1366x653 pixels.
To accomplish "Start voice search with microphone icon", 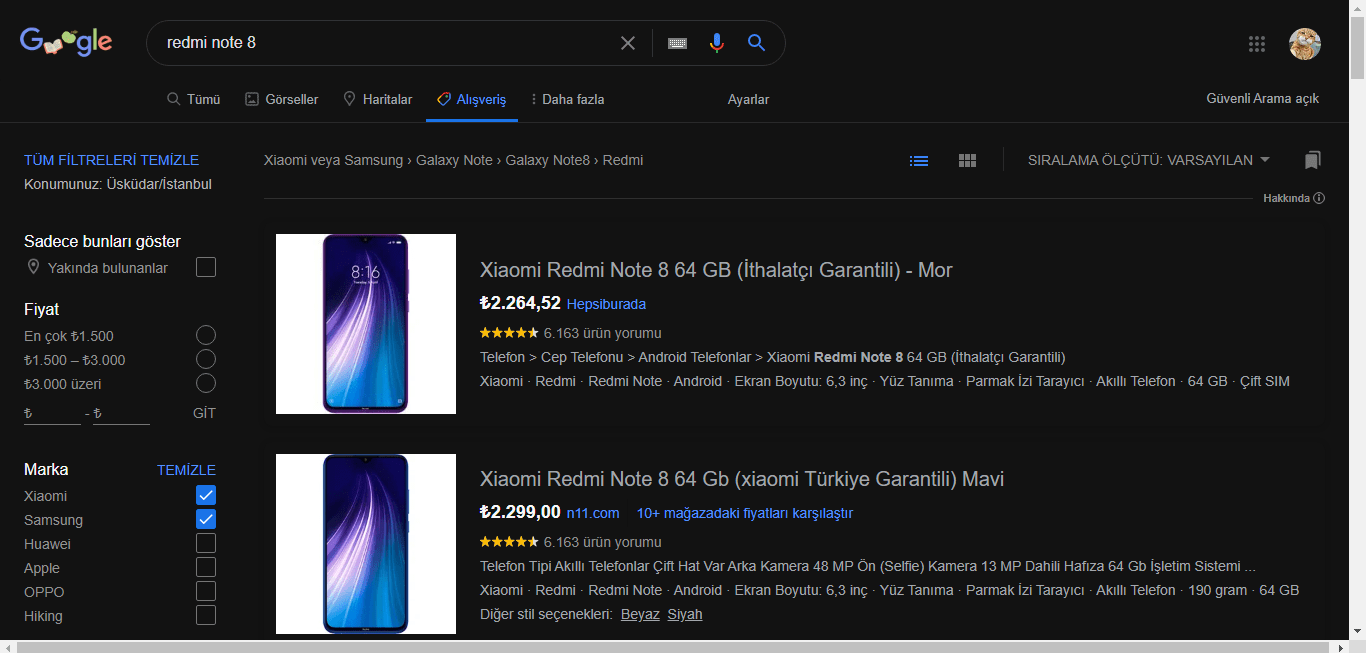I will click(x=716, y=43).
